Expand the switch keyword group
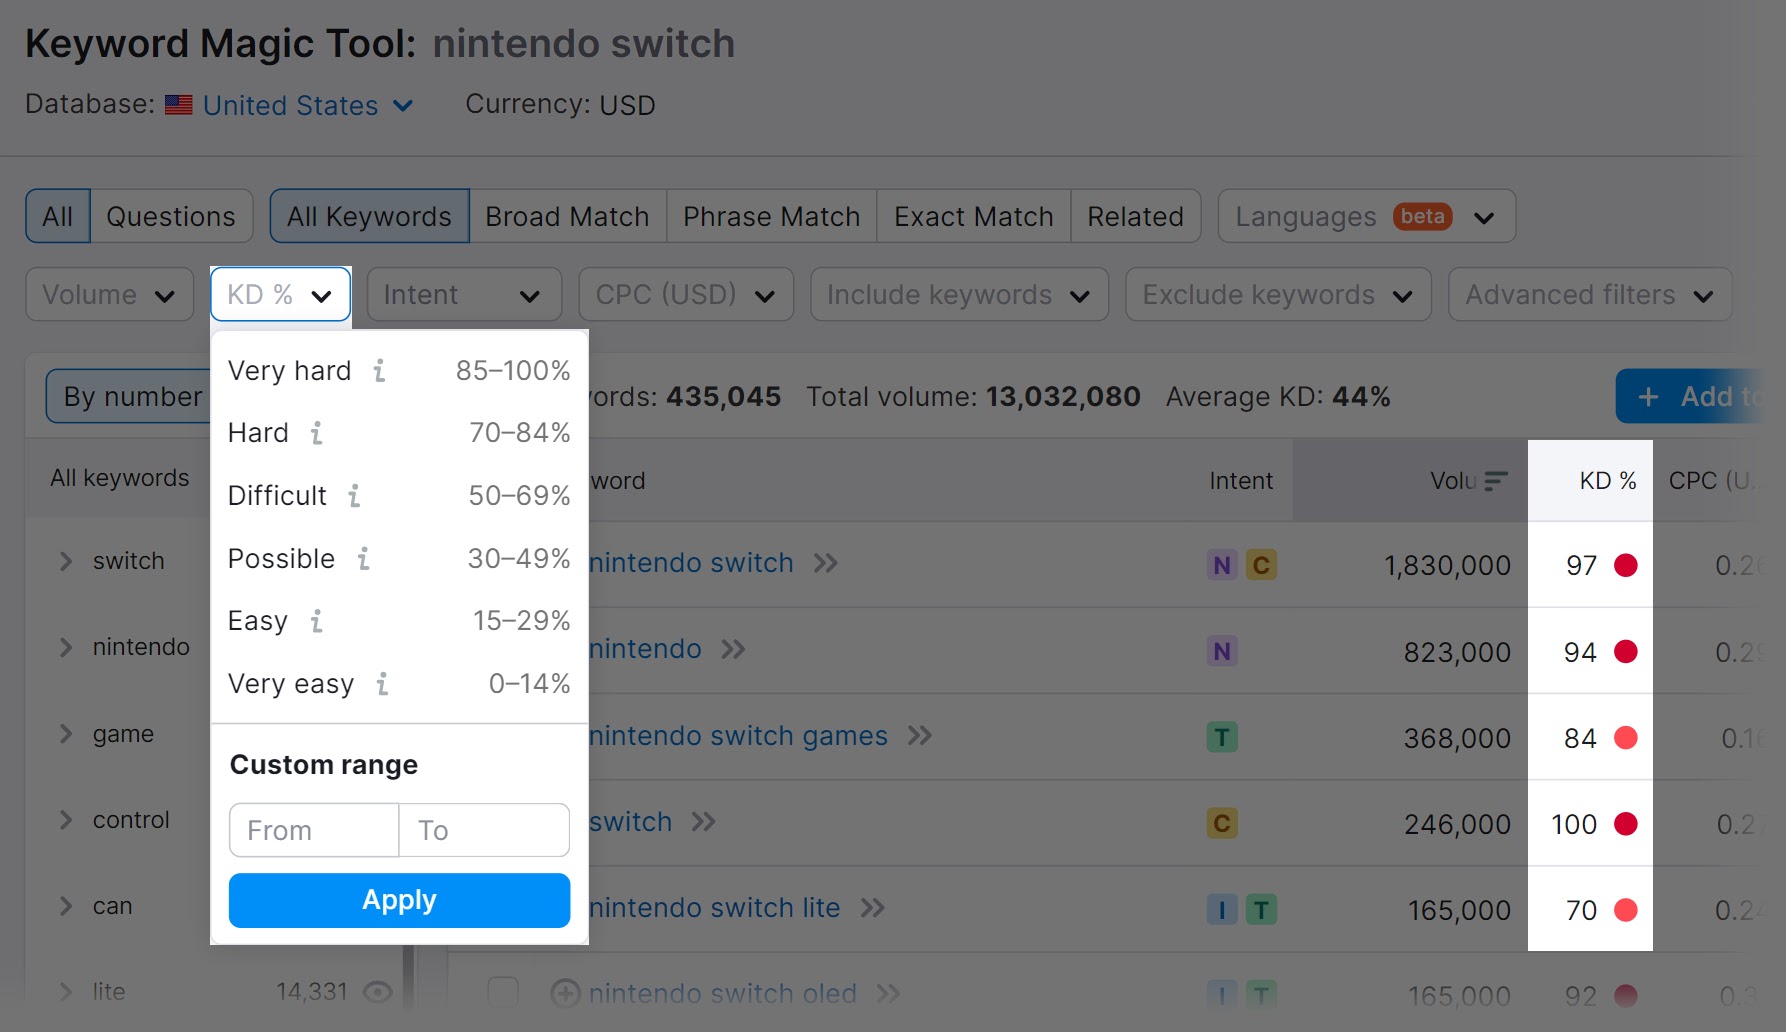Viewport: 1786px width, 1032px height. point(66,561)
